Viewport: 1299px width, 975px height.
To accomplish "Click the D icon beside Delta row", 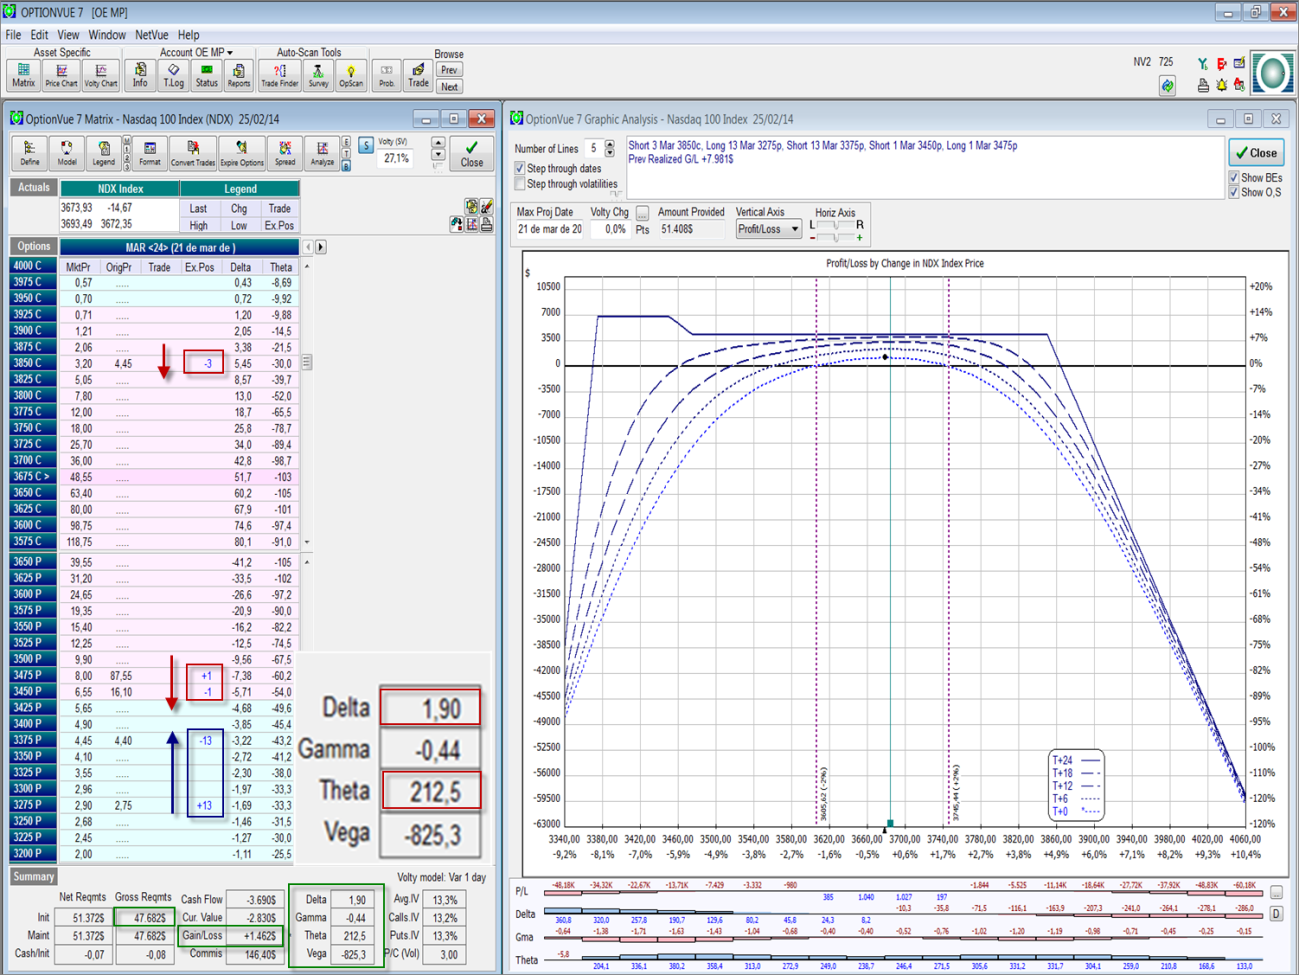I will click(1277, 914).
